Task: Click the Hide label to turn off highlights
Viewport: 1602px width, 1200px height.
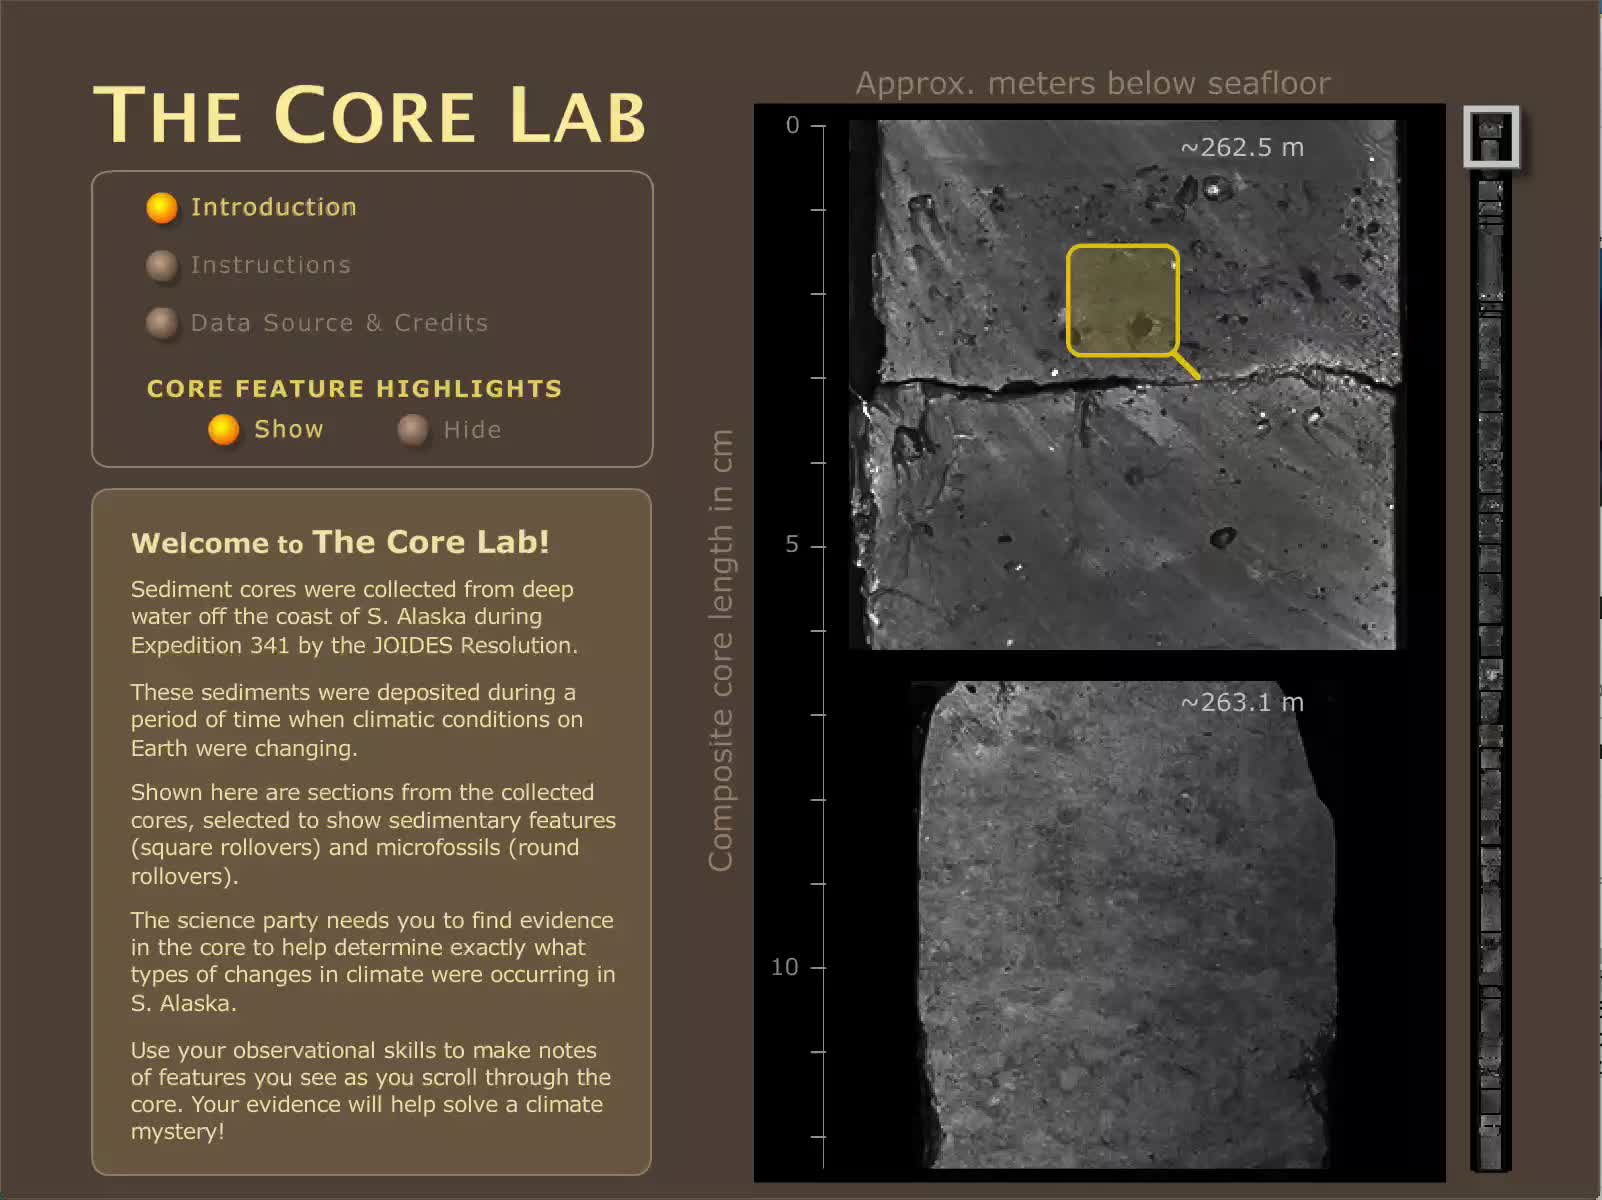Action: (472, 430)
